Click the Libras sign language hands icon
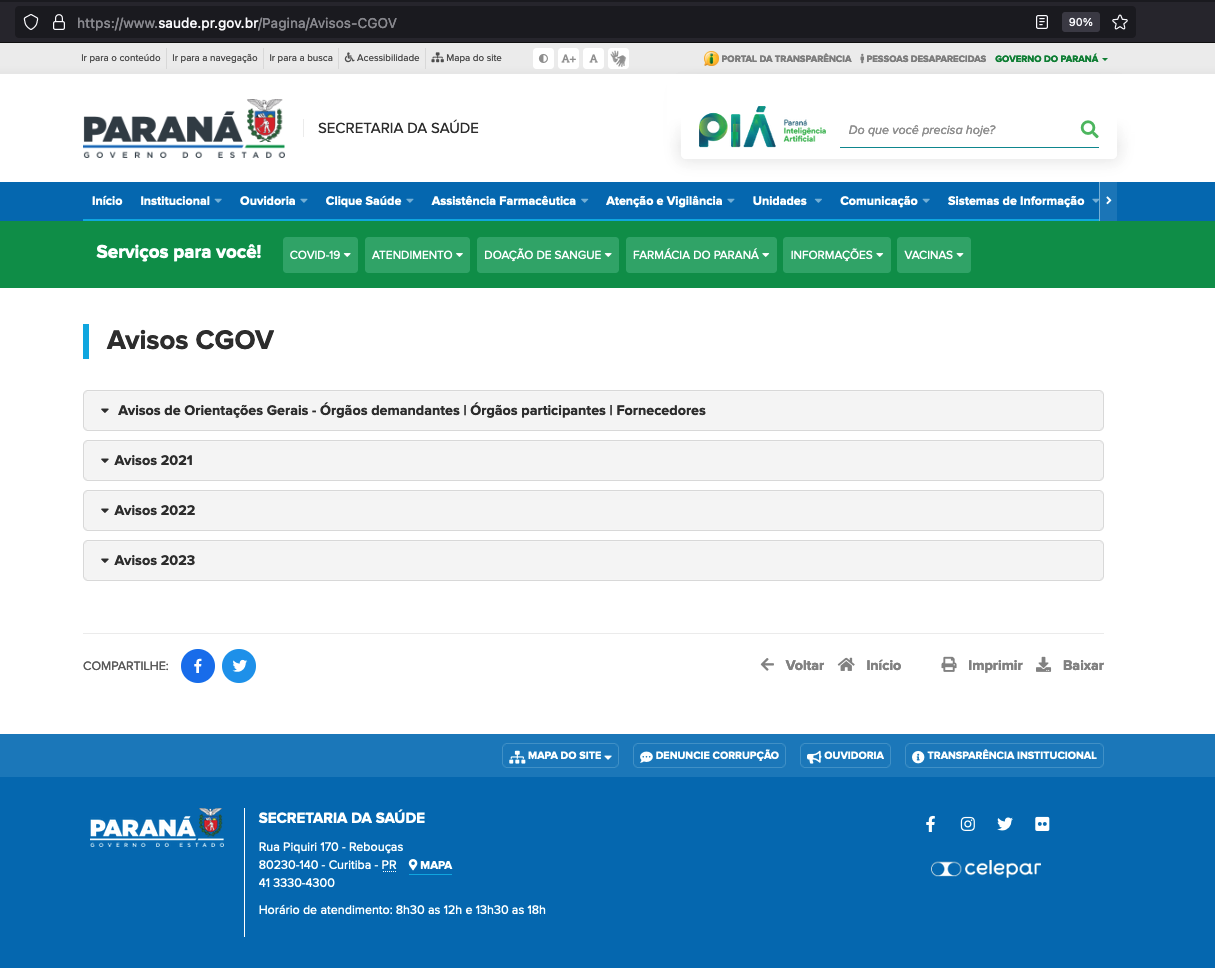 (618, 59)
